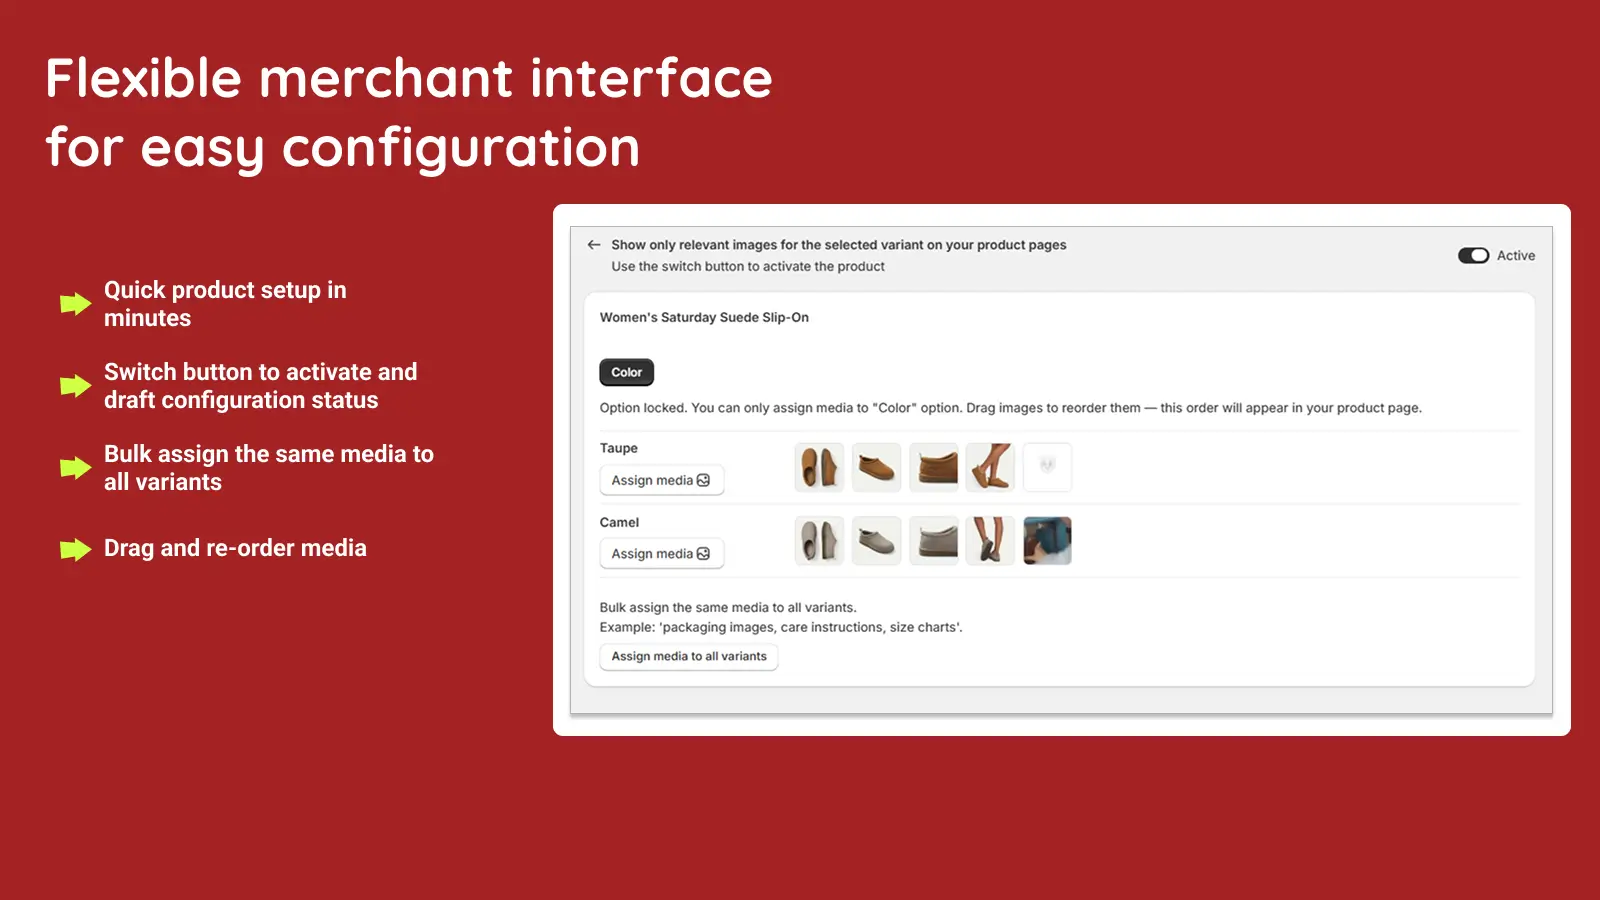The image size is (1600, 900).
Task: Select the last washed-out thumbnail in Taupe row
Action: [1047, 466]
